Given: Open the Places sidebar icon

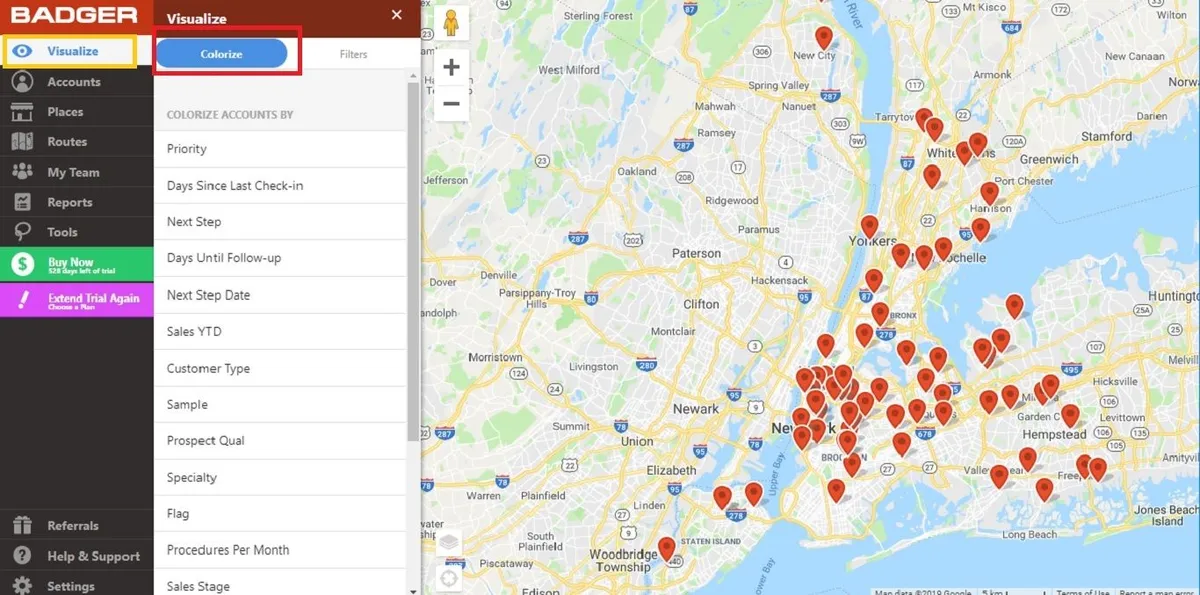Looking at the screenshot, I should pos(23,112).
